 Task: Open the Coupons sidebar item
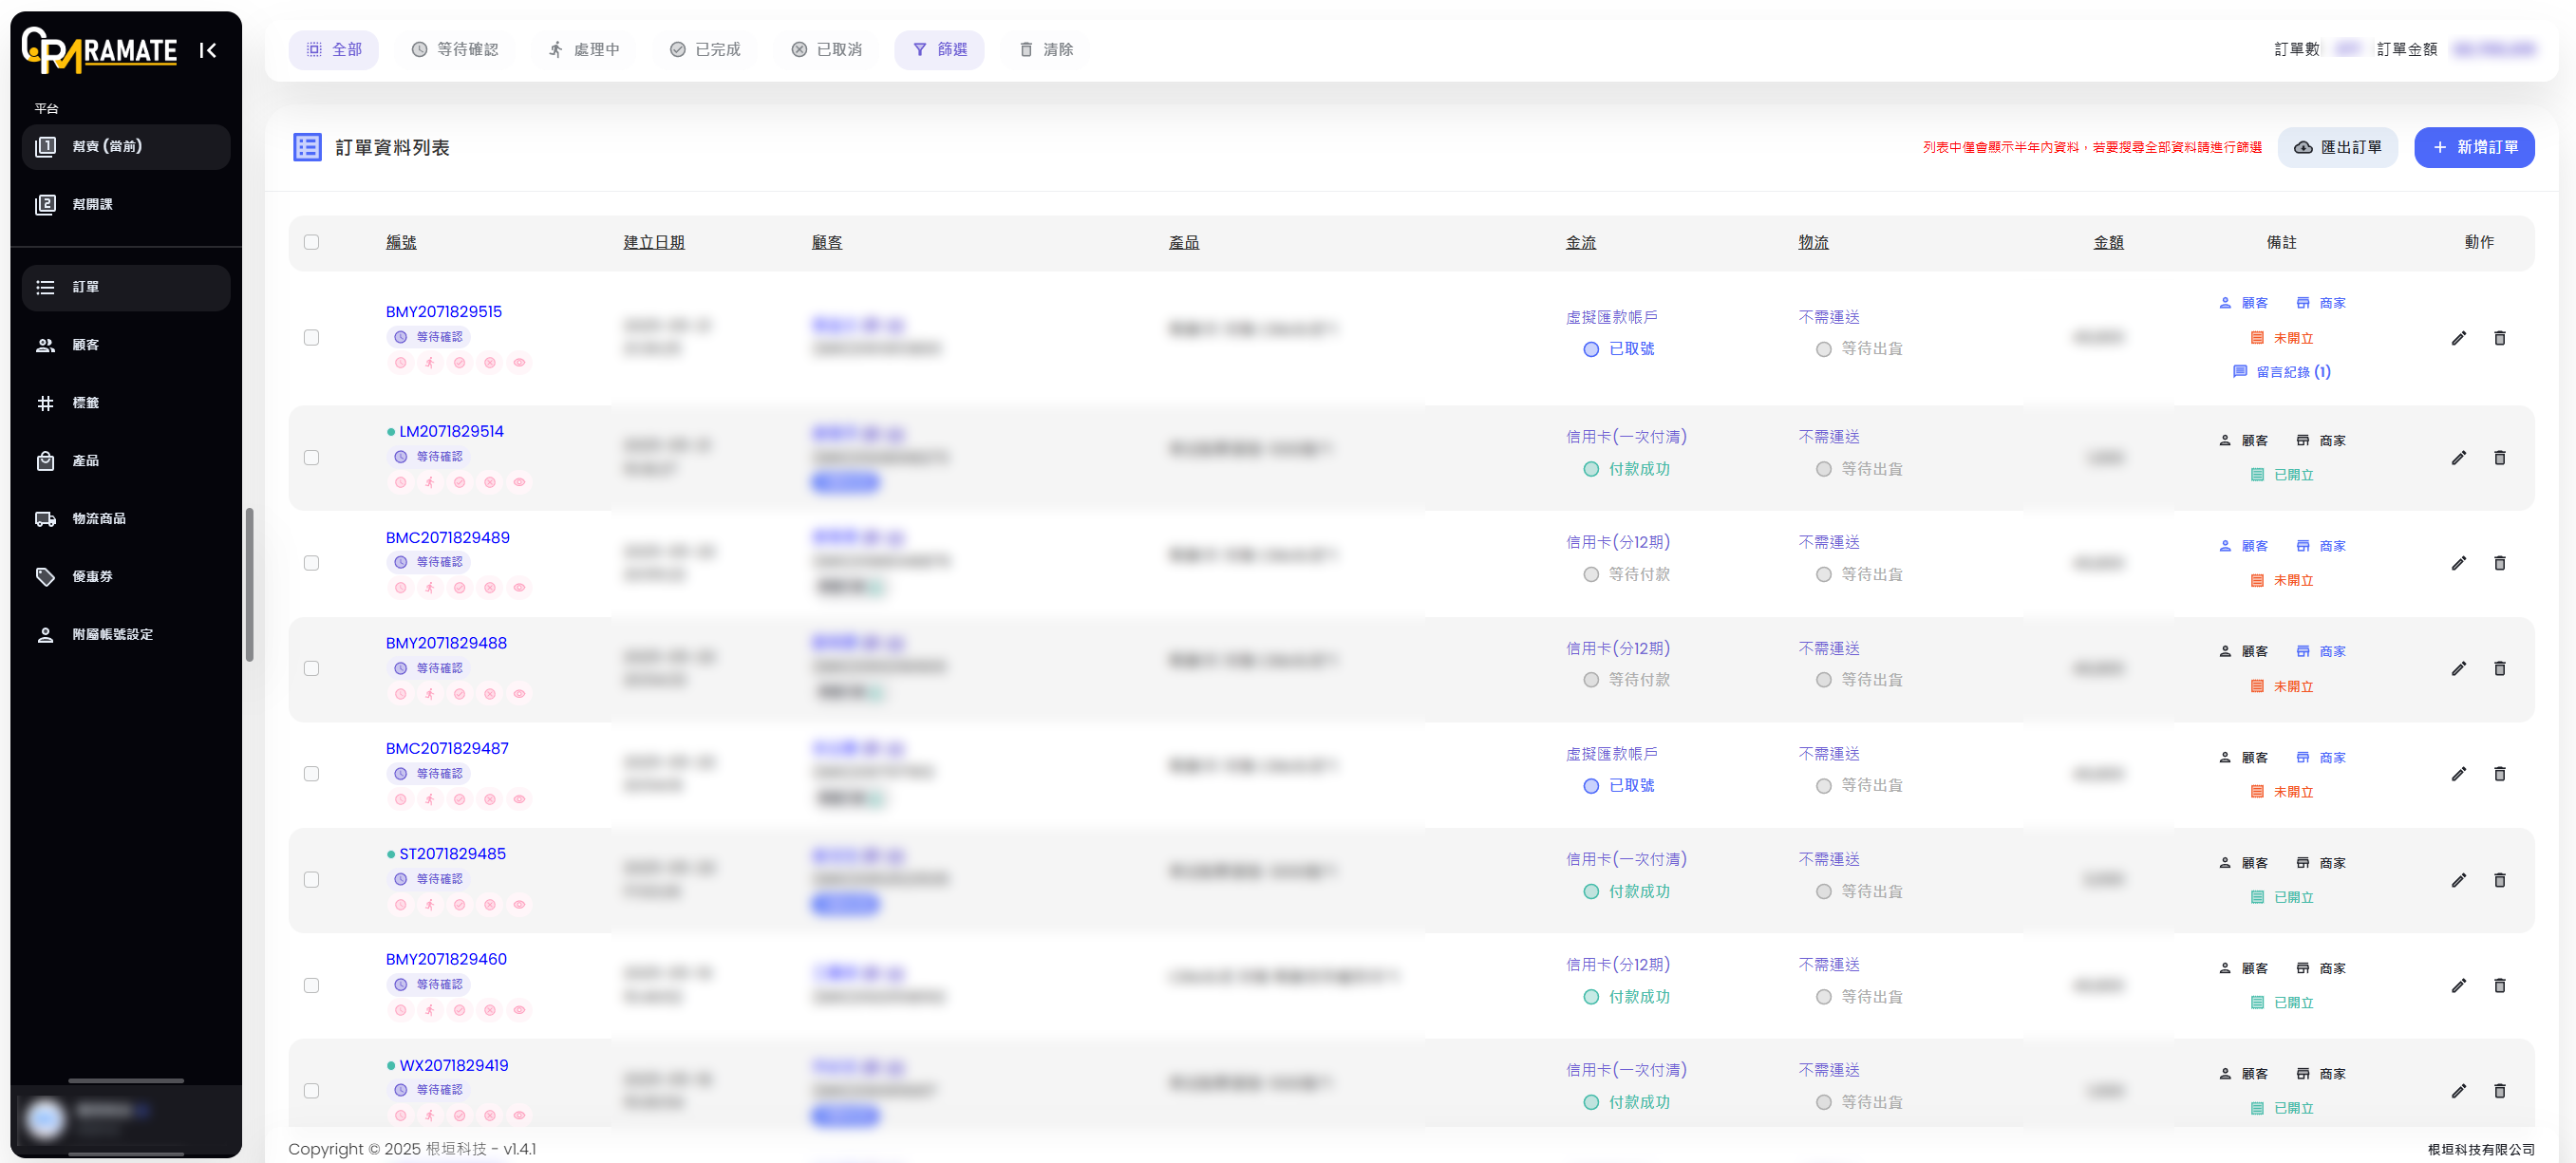[x=92, y=576]
